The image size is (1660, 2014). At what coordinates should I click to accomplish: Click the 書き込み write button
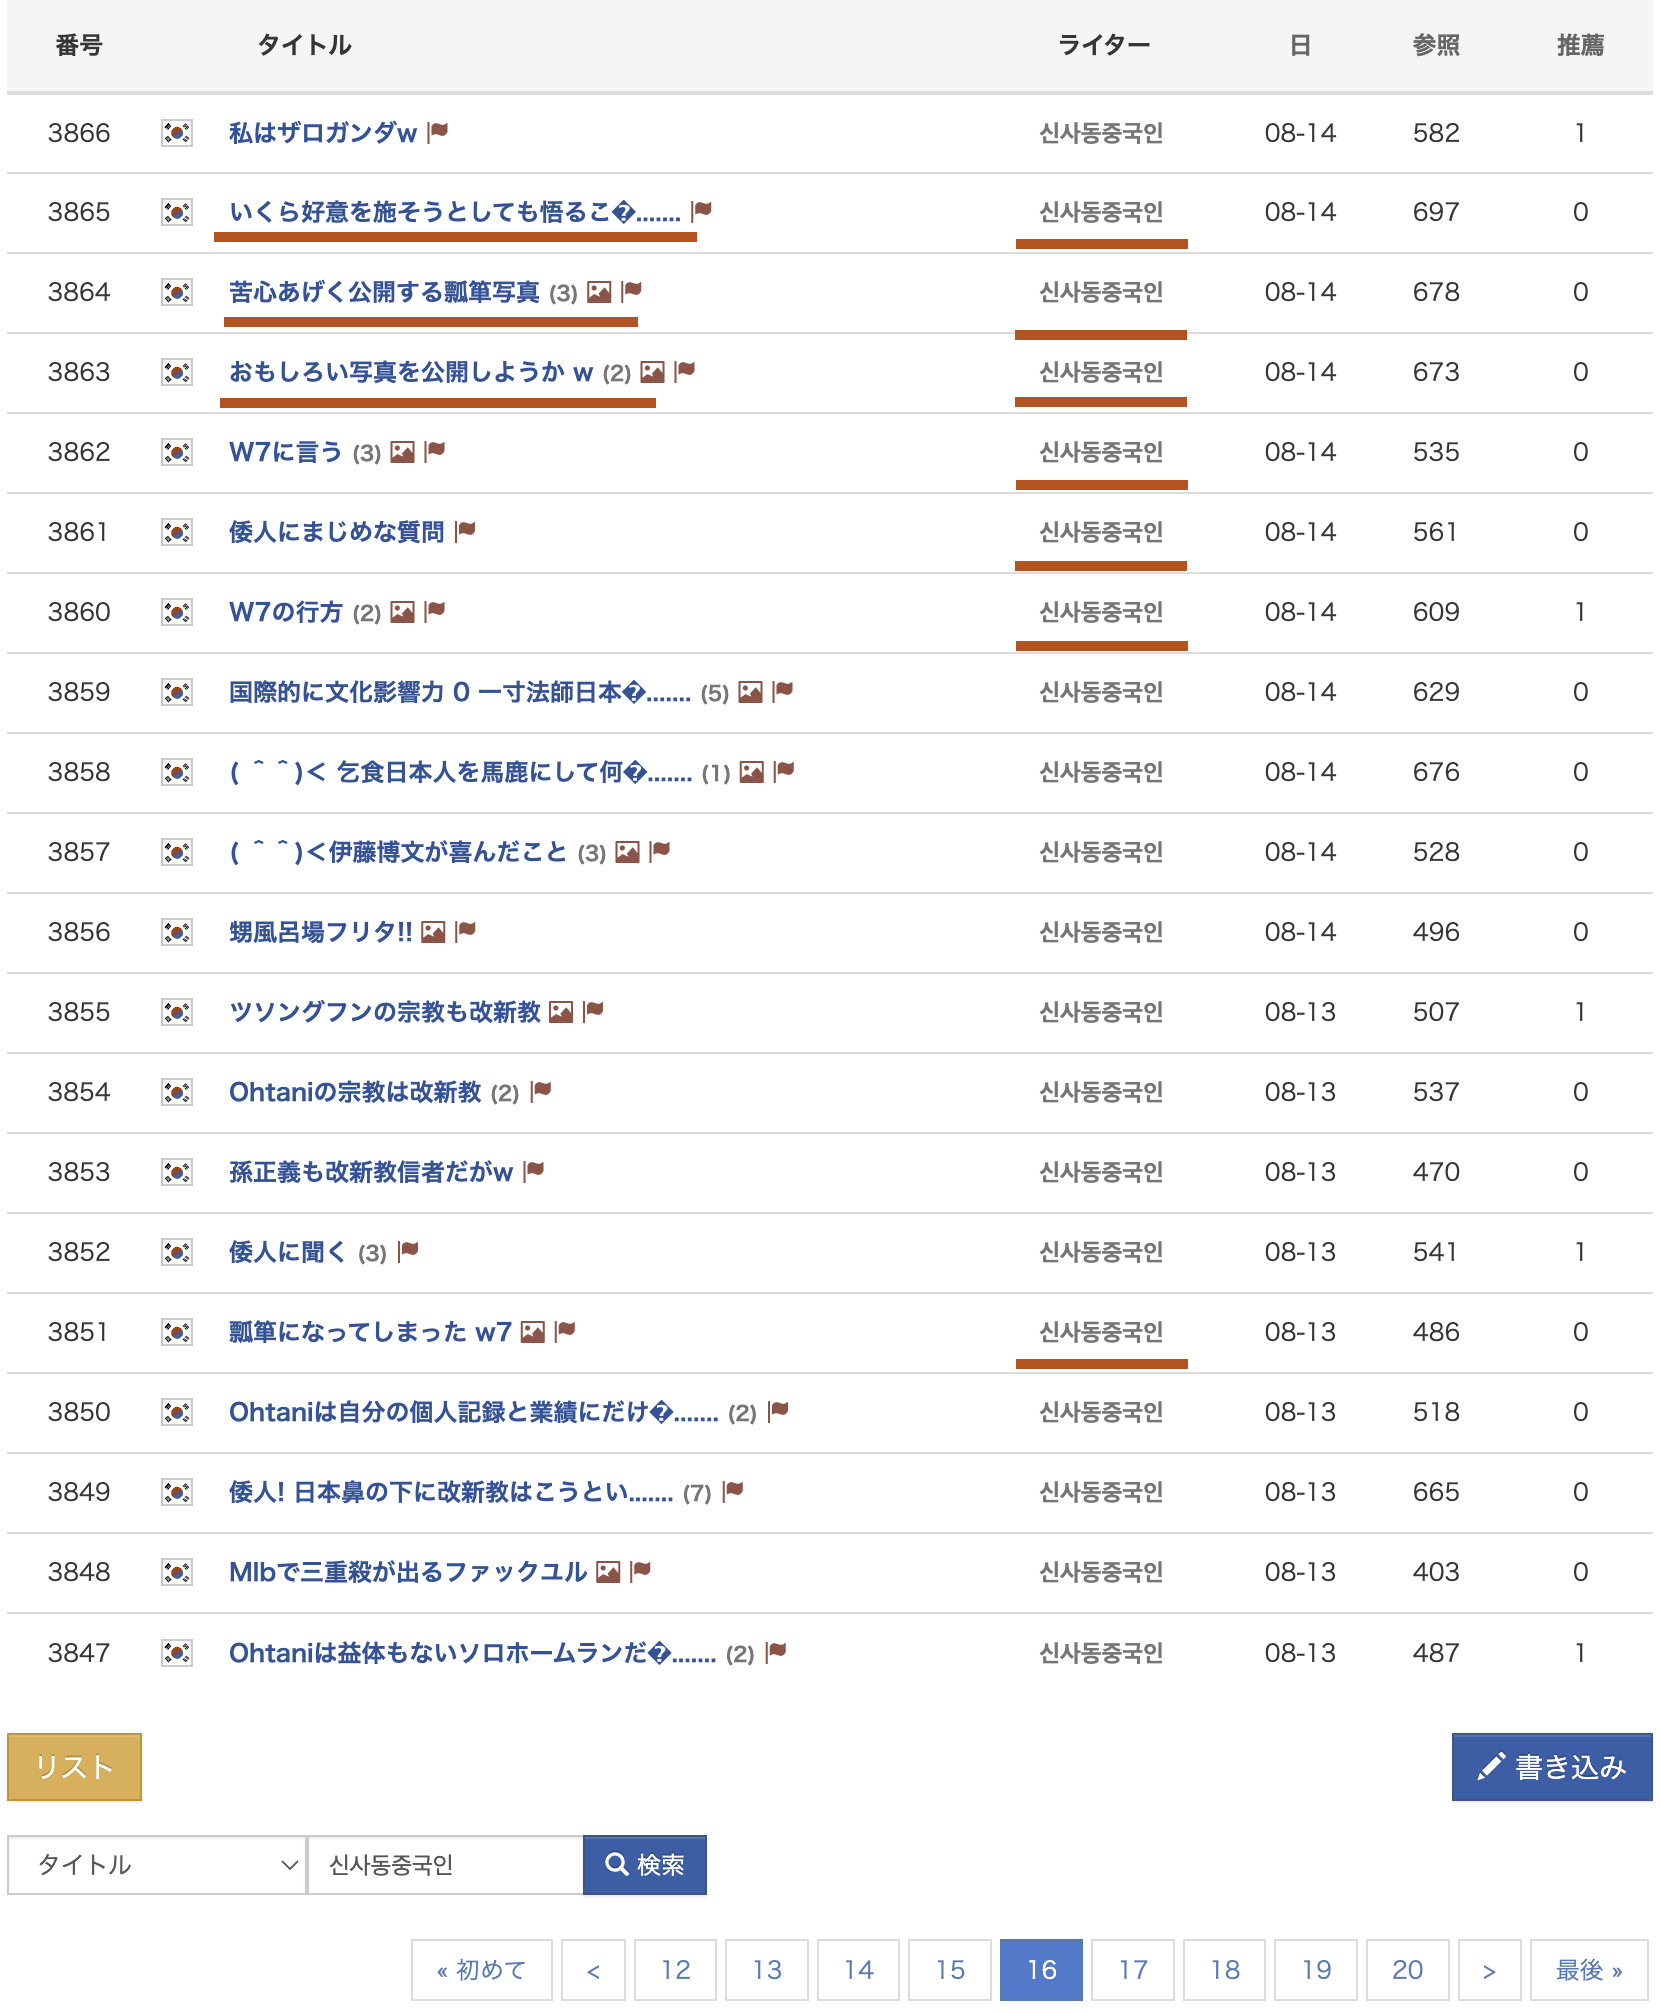coord(1551,1767)
